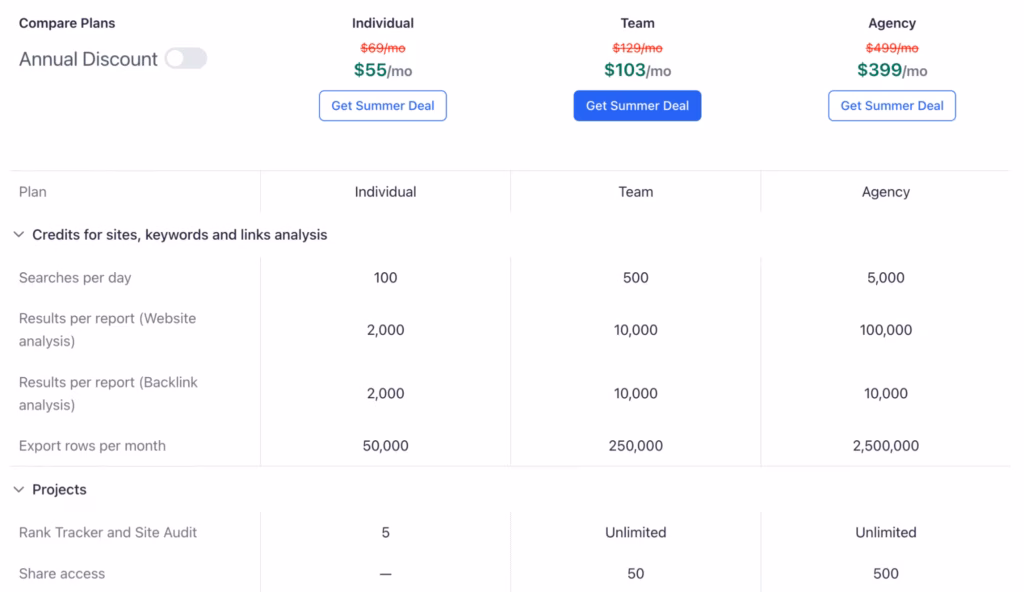This screenshot has height=592, width=1024.
Task: Select the Individual plan header at top
Action: coord(383,23)
